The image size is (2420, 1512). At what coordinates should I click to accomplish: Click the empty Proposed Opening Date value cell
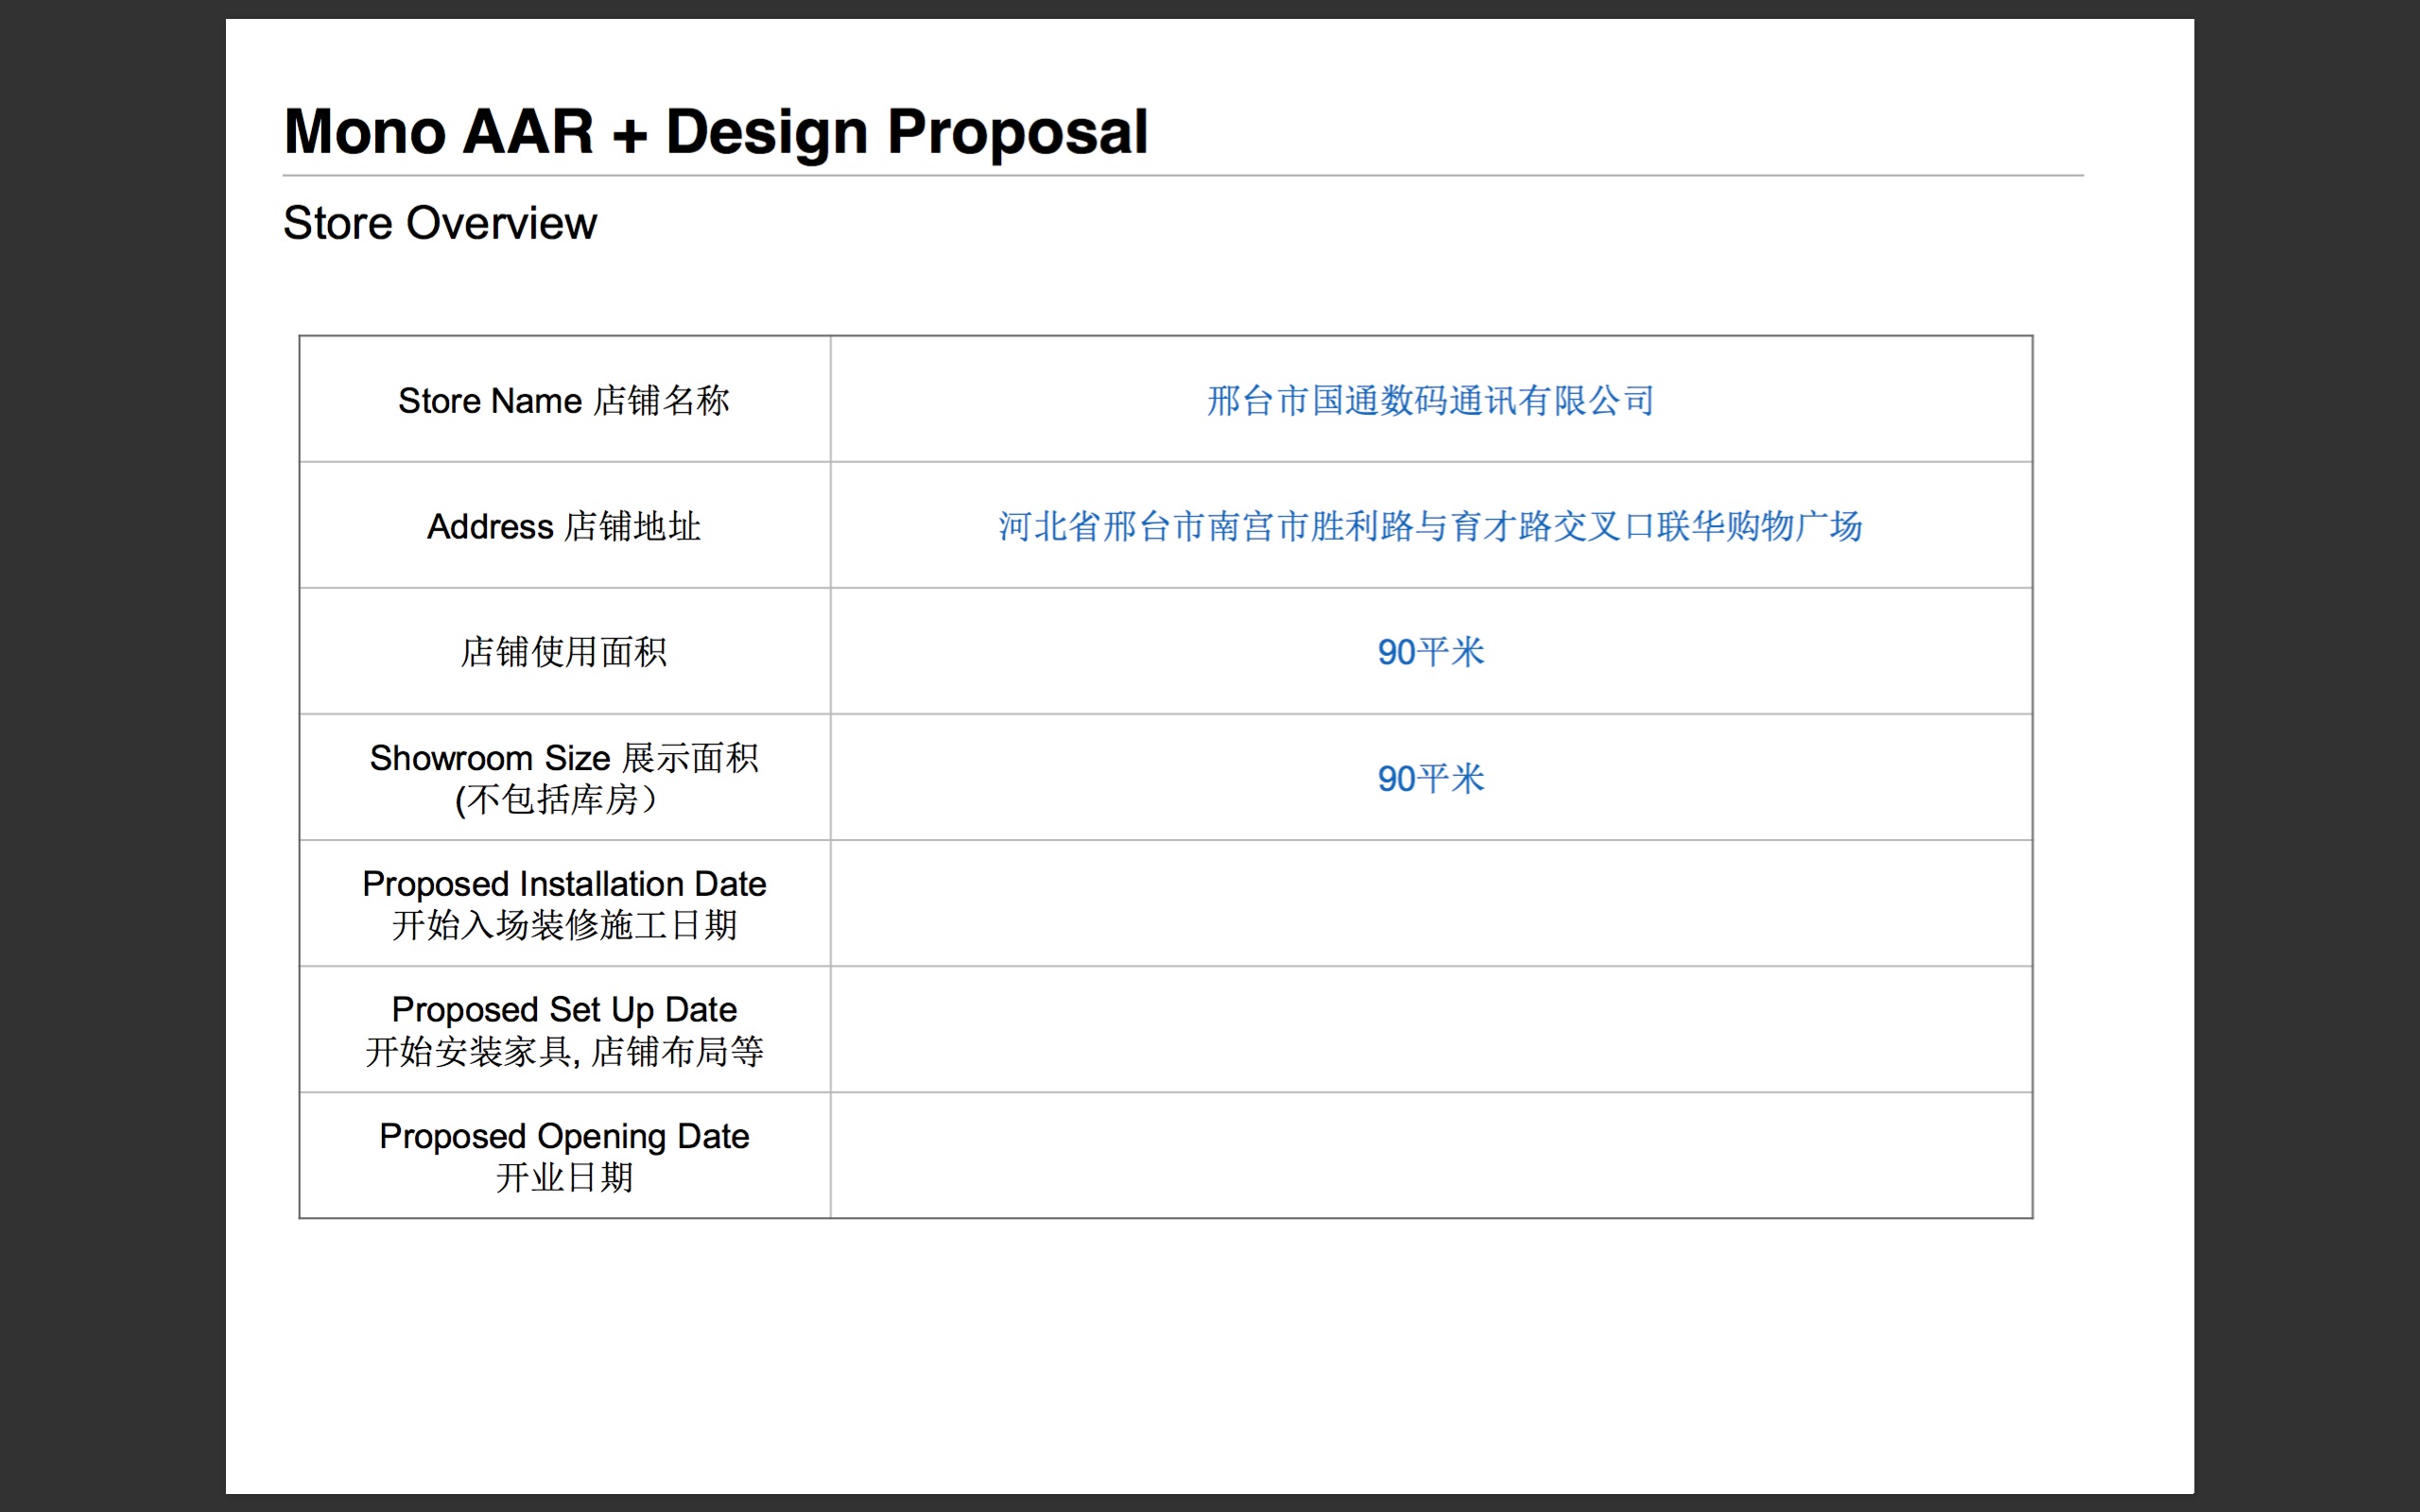(x=1430, y=1156)
